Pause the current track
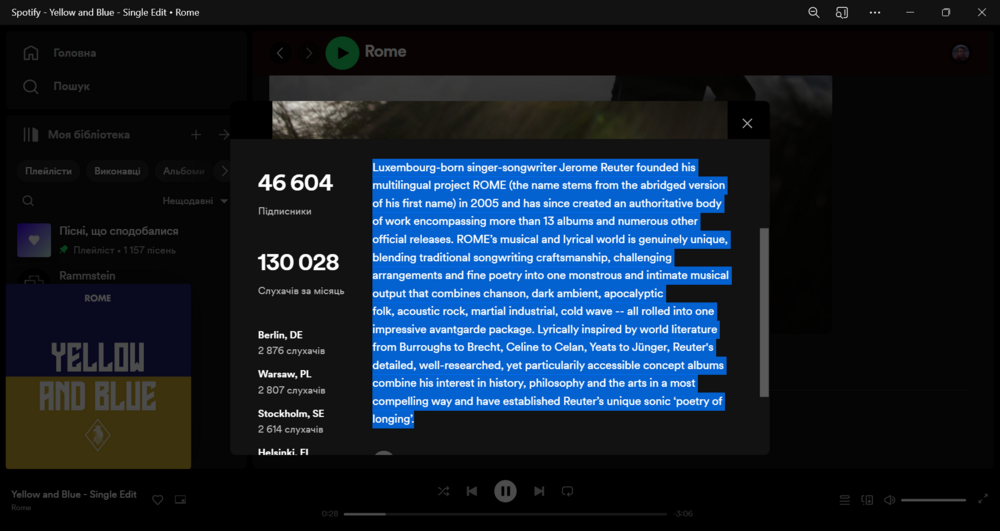Image resolution: width=1000 pixels, height=531 pixels. pyautogui.click(x=505, y=491)
